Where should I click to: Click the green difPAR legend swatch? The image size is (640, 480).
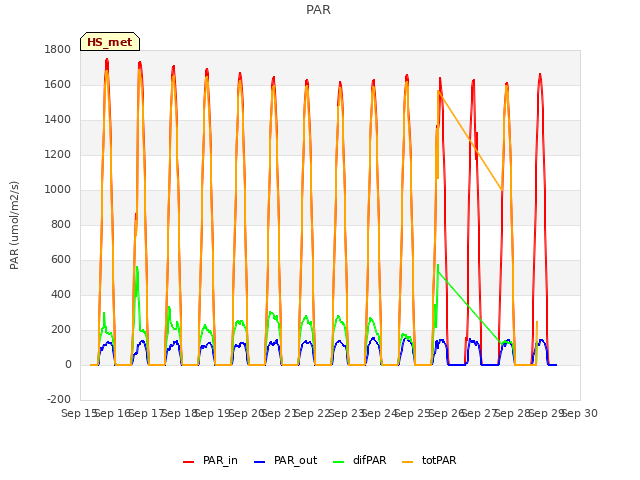tap(339, 462)
